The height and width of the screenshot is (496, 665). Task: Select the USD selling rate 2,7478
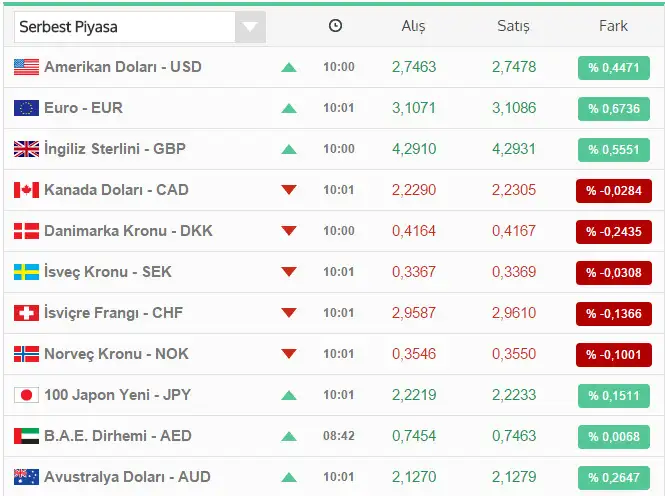pyautogui.click(x=514, y=67)
